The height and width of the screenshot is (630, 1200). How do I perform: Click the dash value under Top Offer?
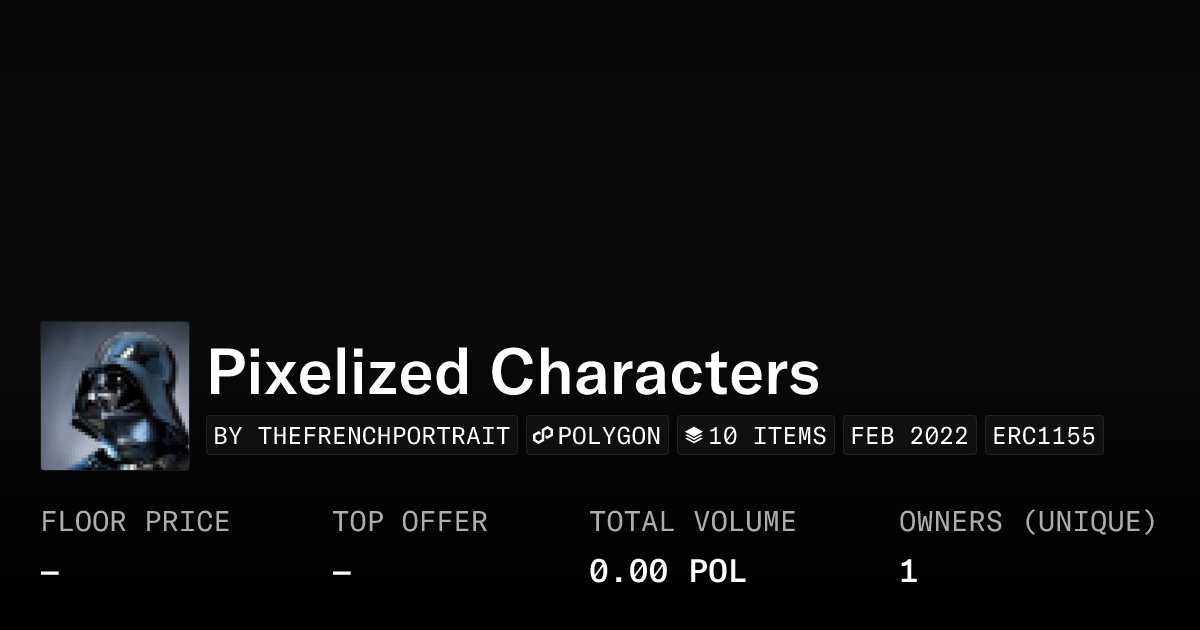[x=342, y=573]
